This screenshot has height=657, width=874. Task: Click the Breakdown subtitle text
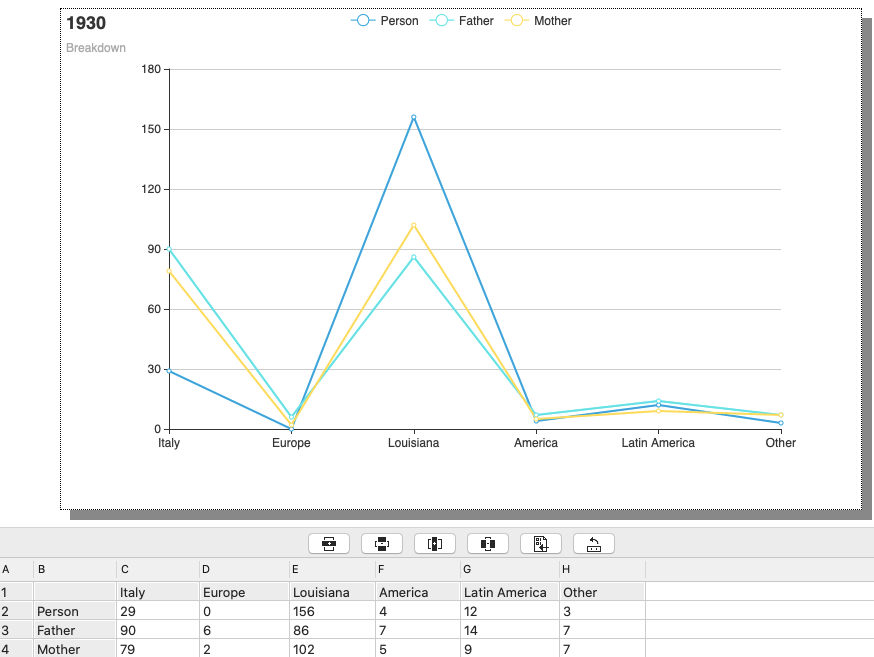[x=96, y=48]
